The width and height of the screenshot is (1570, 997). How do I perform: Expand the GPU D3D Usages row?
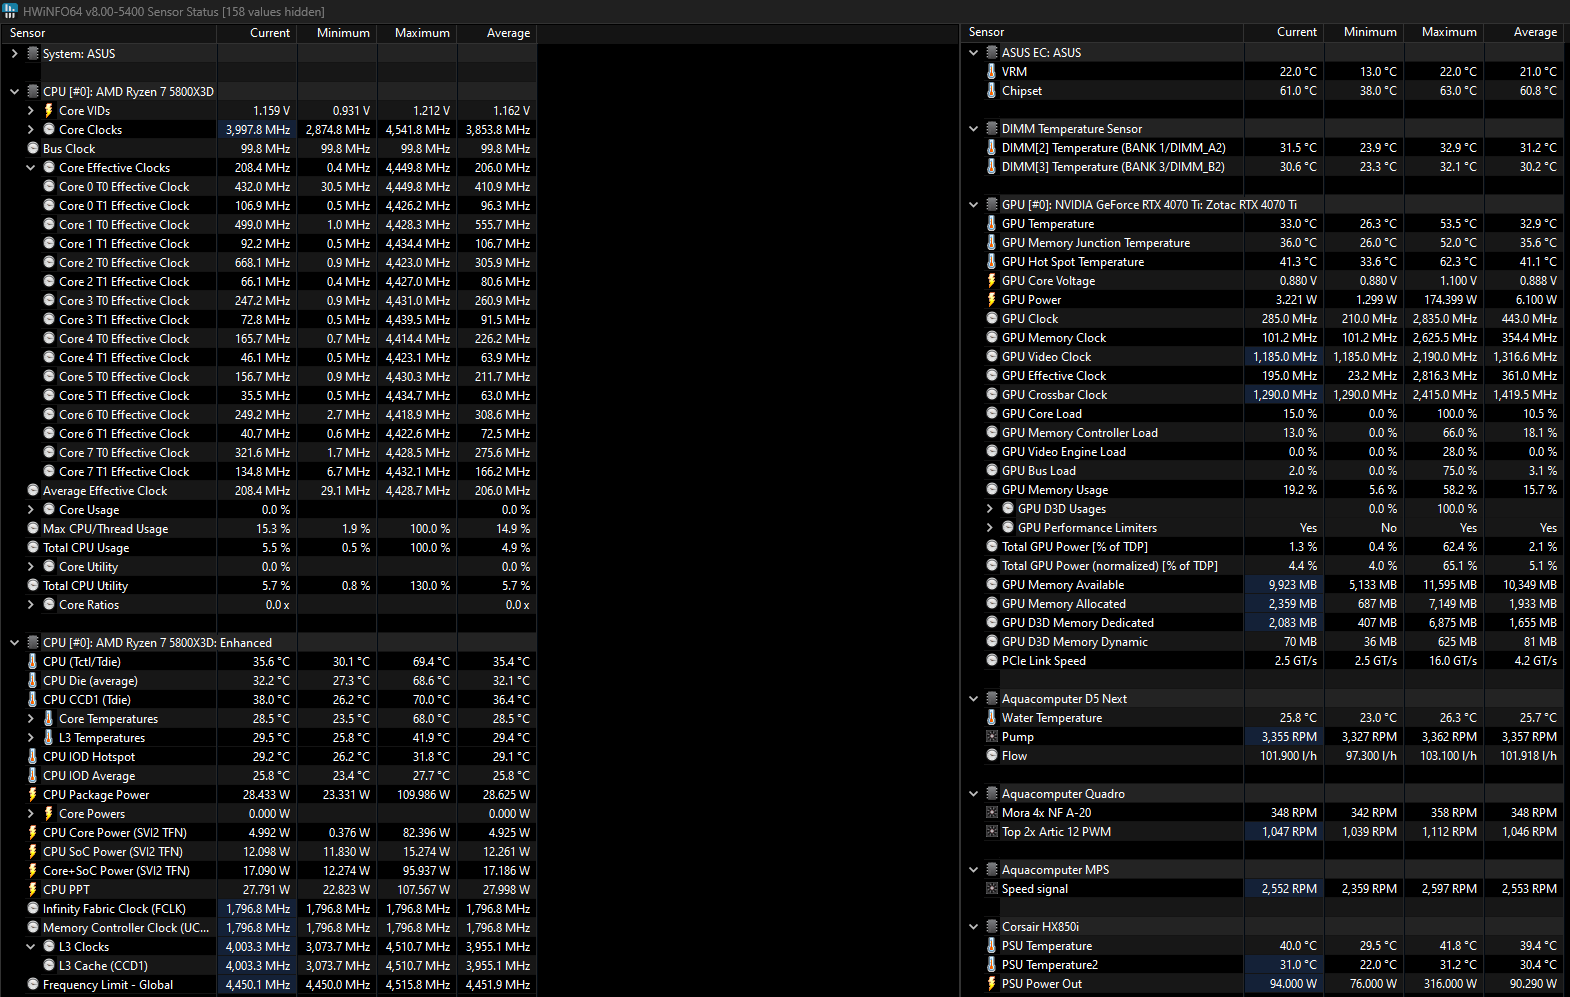[x=989, y=508]
